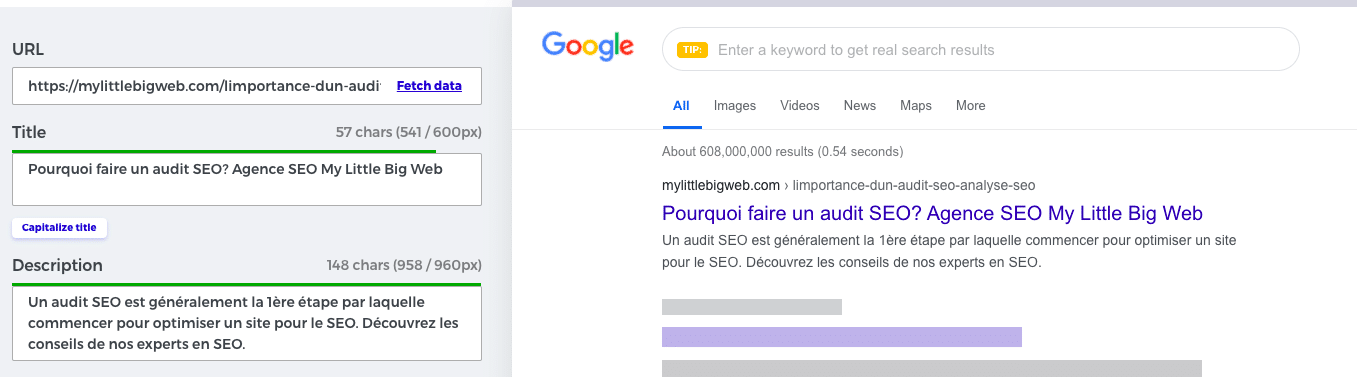Click the Fetch data link
The image size is (1357, 377).
tap(429, 86)
